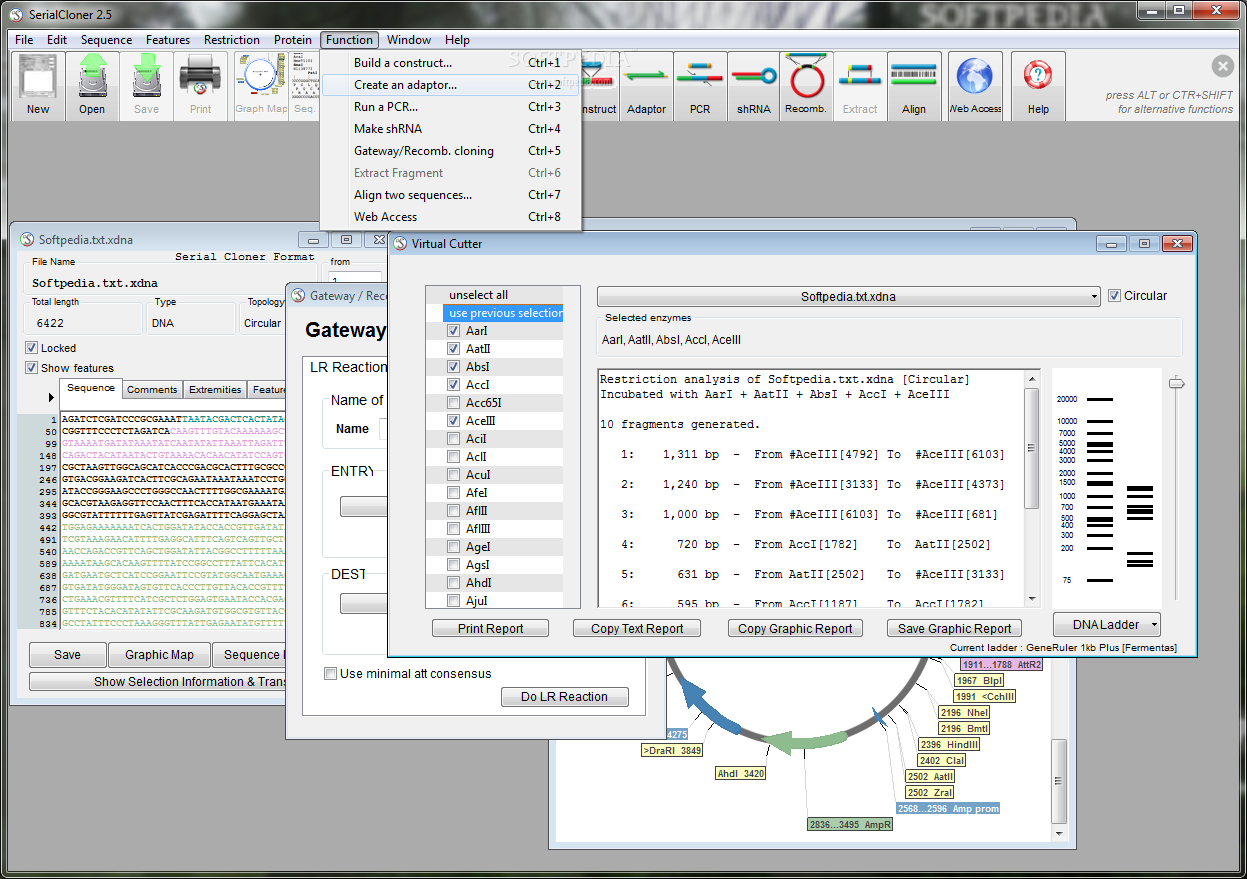Click the AmpR 2836...3495 feature label
This screenshot has width=1247, height=879.
tap(850, 825)
